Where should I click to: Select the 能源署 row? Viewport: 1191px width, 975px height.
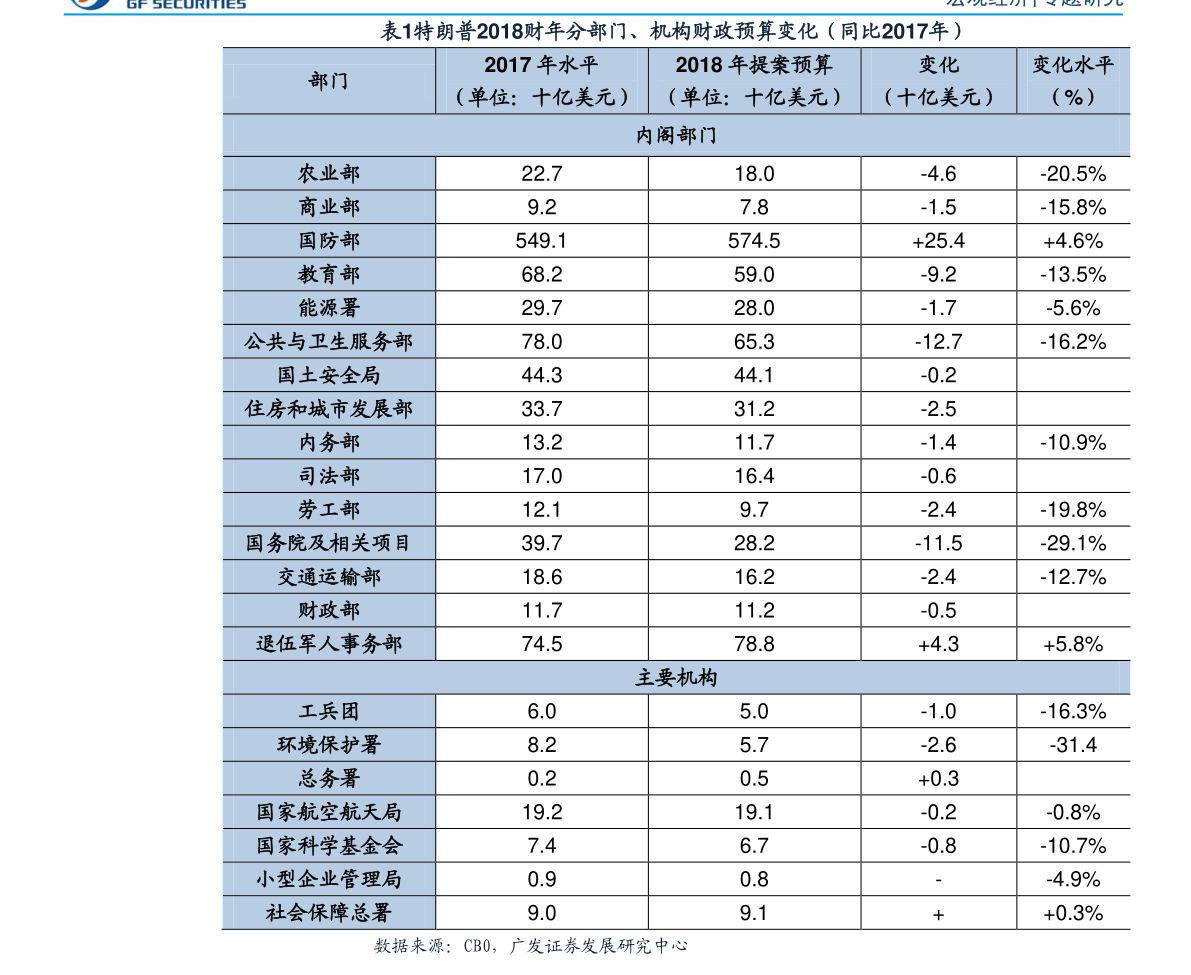pyautogui.click(x=328, y=307)
